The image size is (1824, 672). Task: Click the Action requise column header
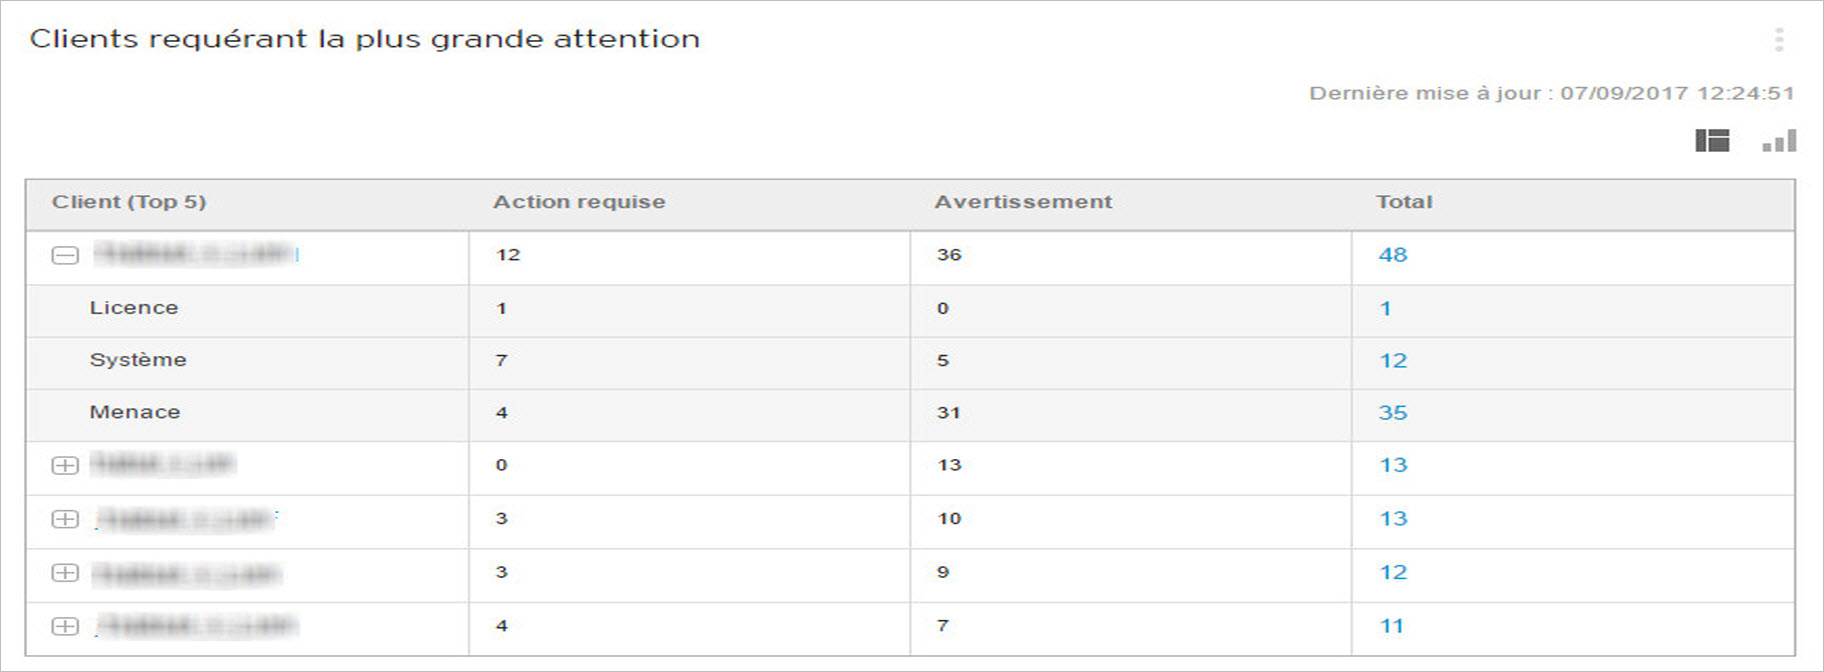[x=579, y=202]
